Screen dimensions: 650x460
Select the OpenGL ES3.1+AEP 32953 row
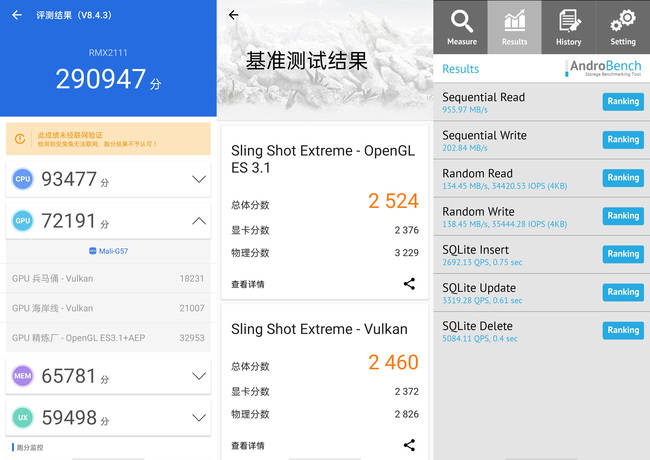tap(108, 338)
